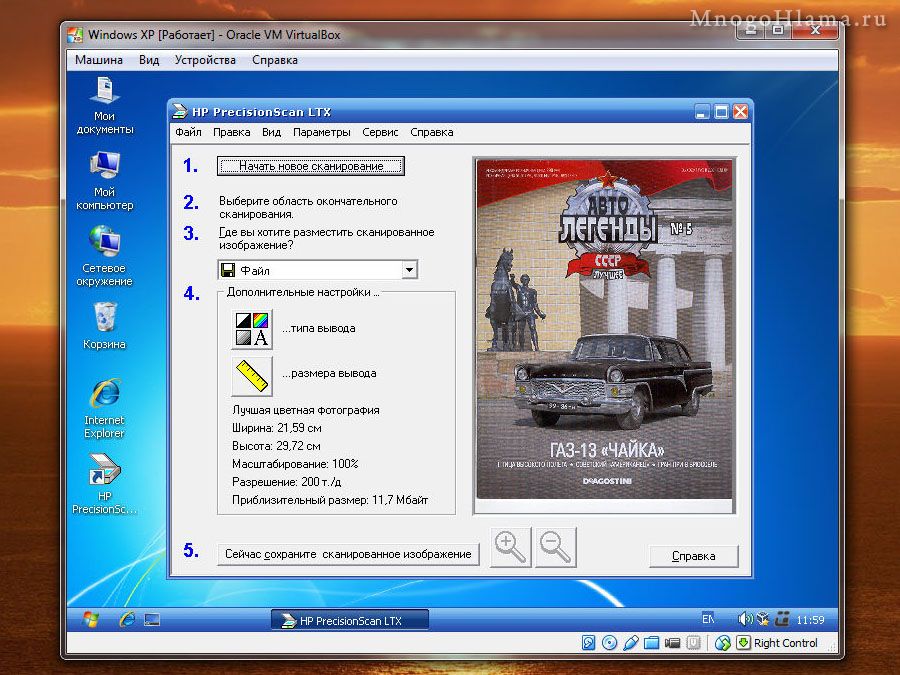Click HP PrecisionScan LTX taskbar button
The width and height of the screenshot is (900, 675).
pyautogui.click(x=350, y=620)
